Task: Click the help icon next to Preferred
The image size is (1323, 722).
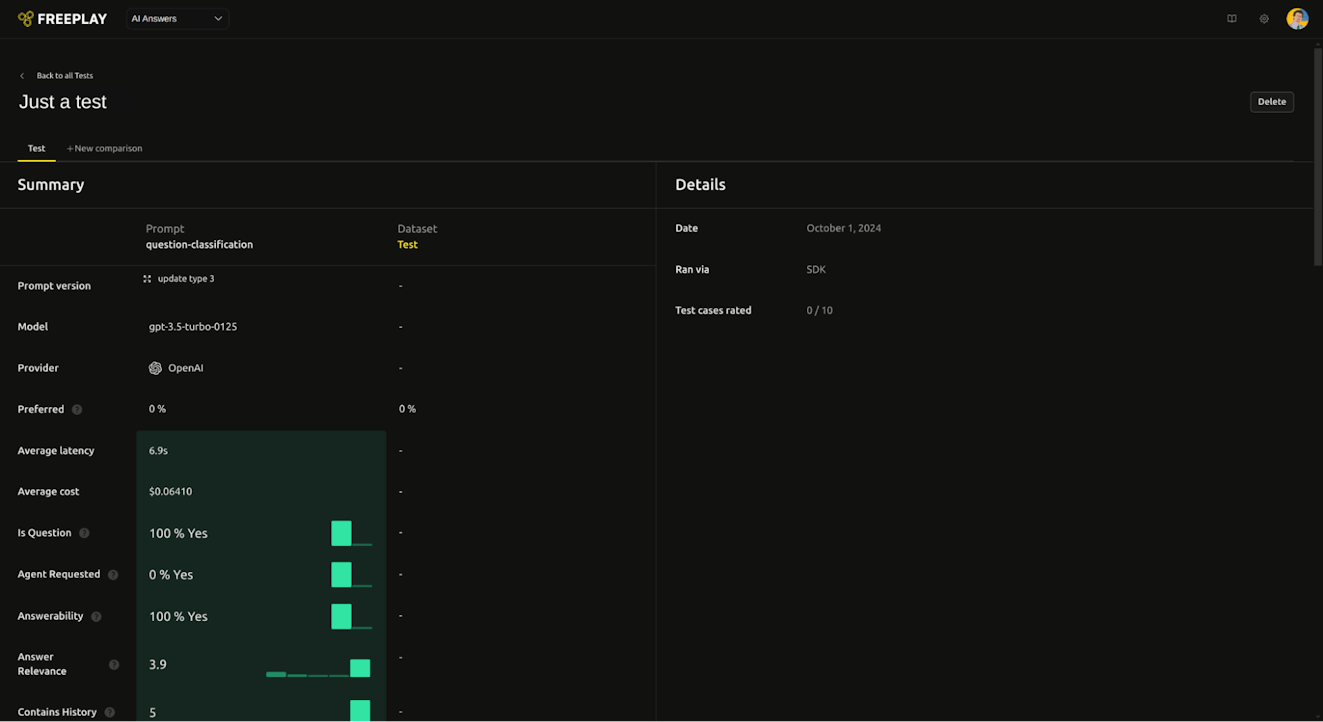Action: pos(77,410)
